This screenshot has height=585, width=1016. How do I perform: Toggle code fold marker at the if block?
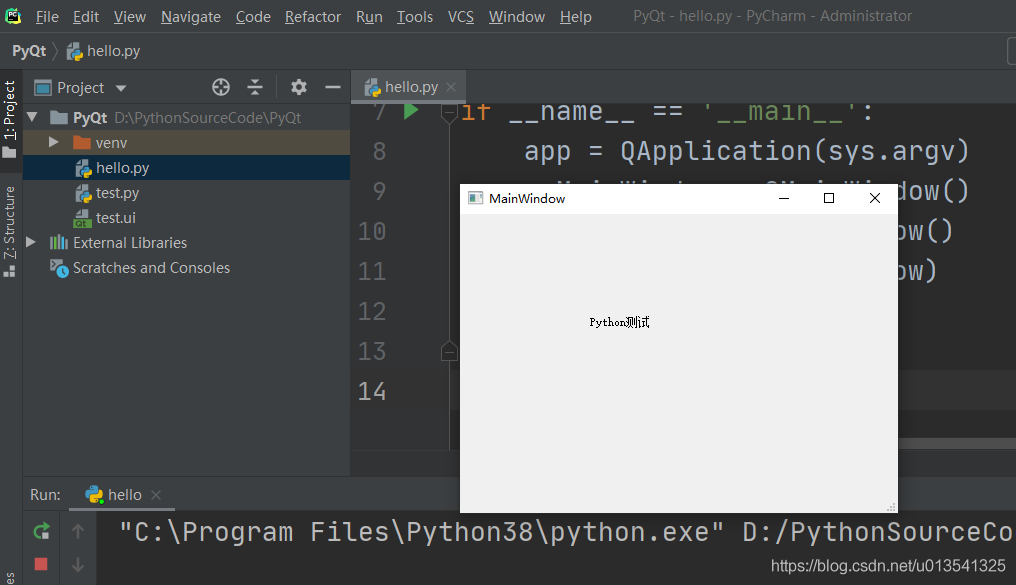pos(449,112)
